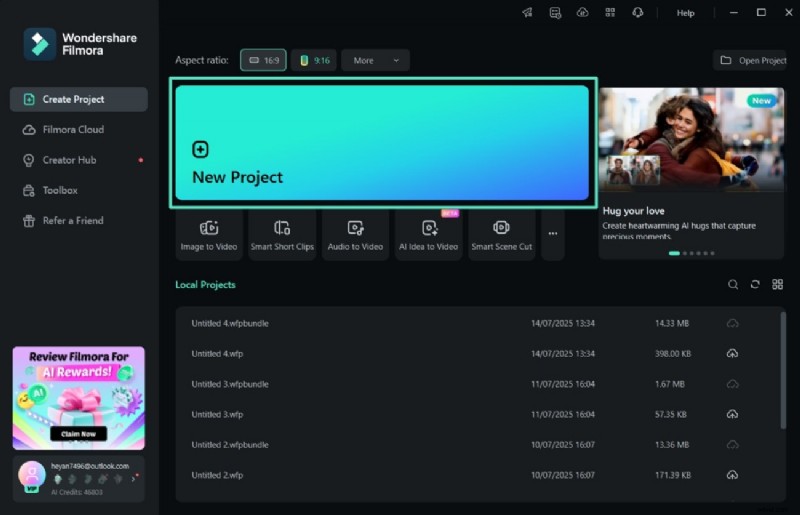Screen dimensions: 800x515
Task: Open the Image to Video tool
Action: pos(209,234)
